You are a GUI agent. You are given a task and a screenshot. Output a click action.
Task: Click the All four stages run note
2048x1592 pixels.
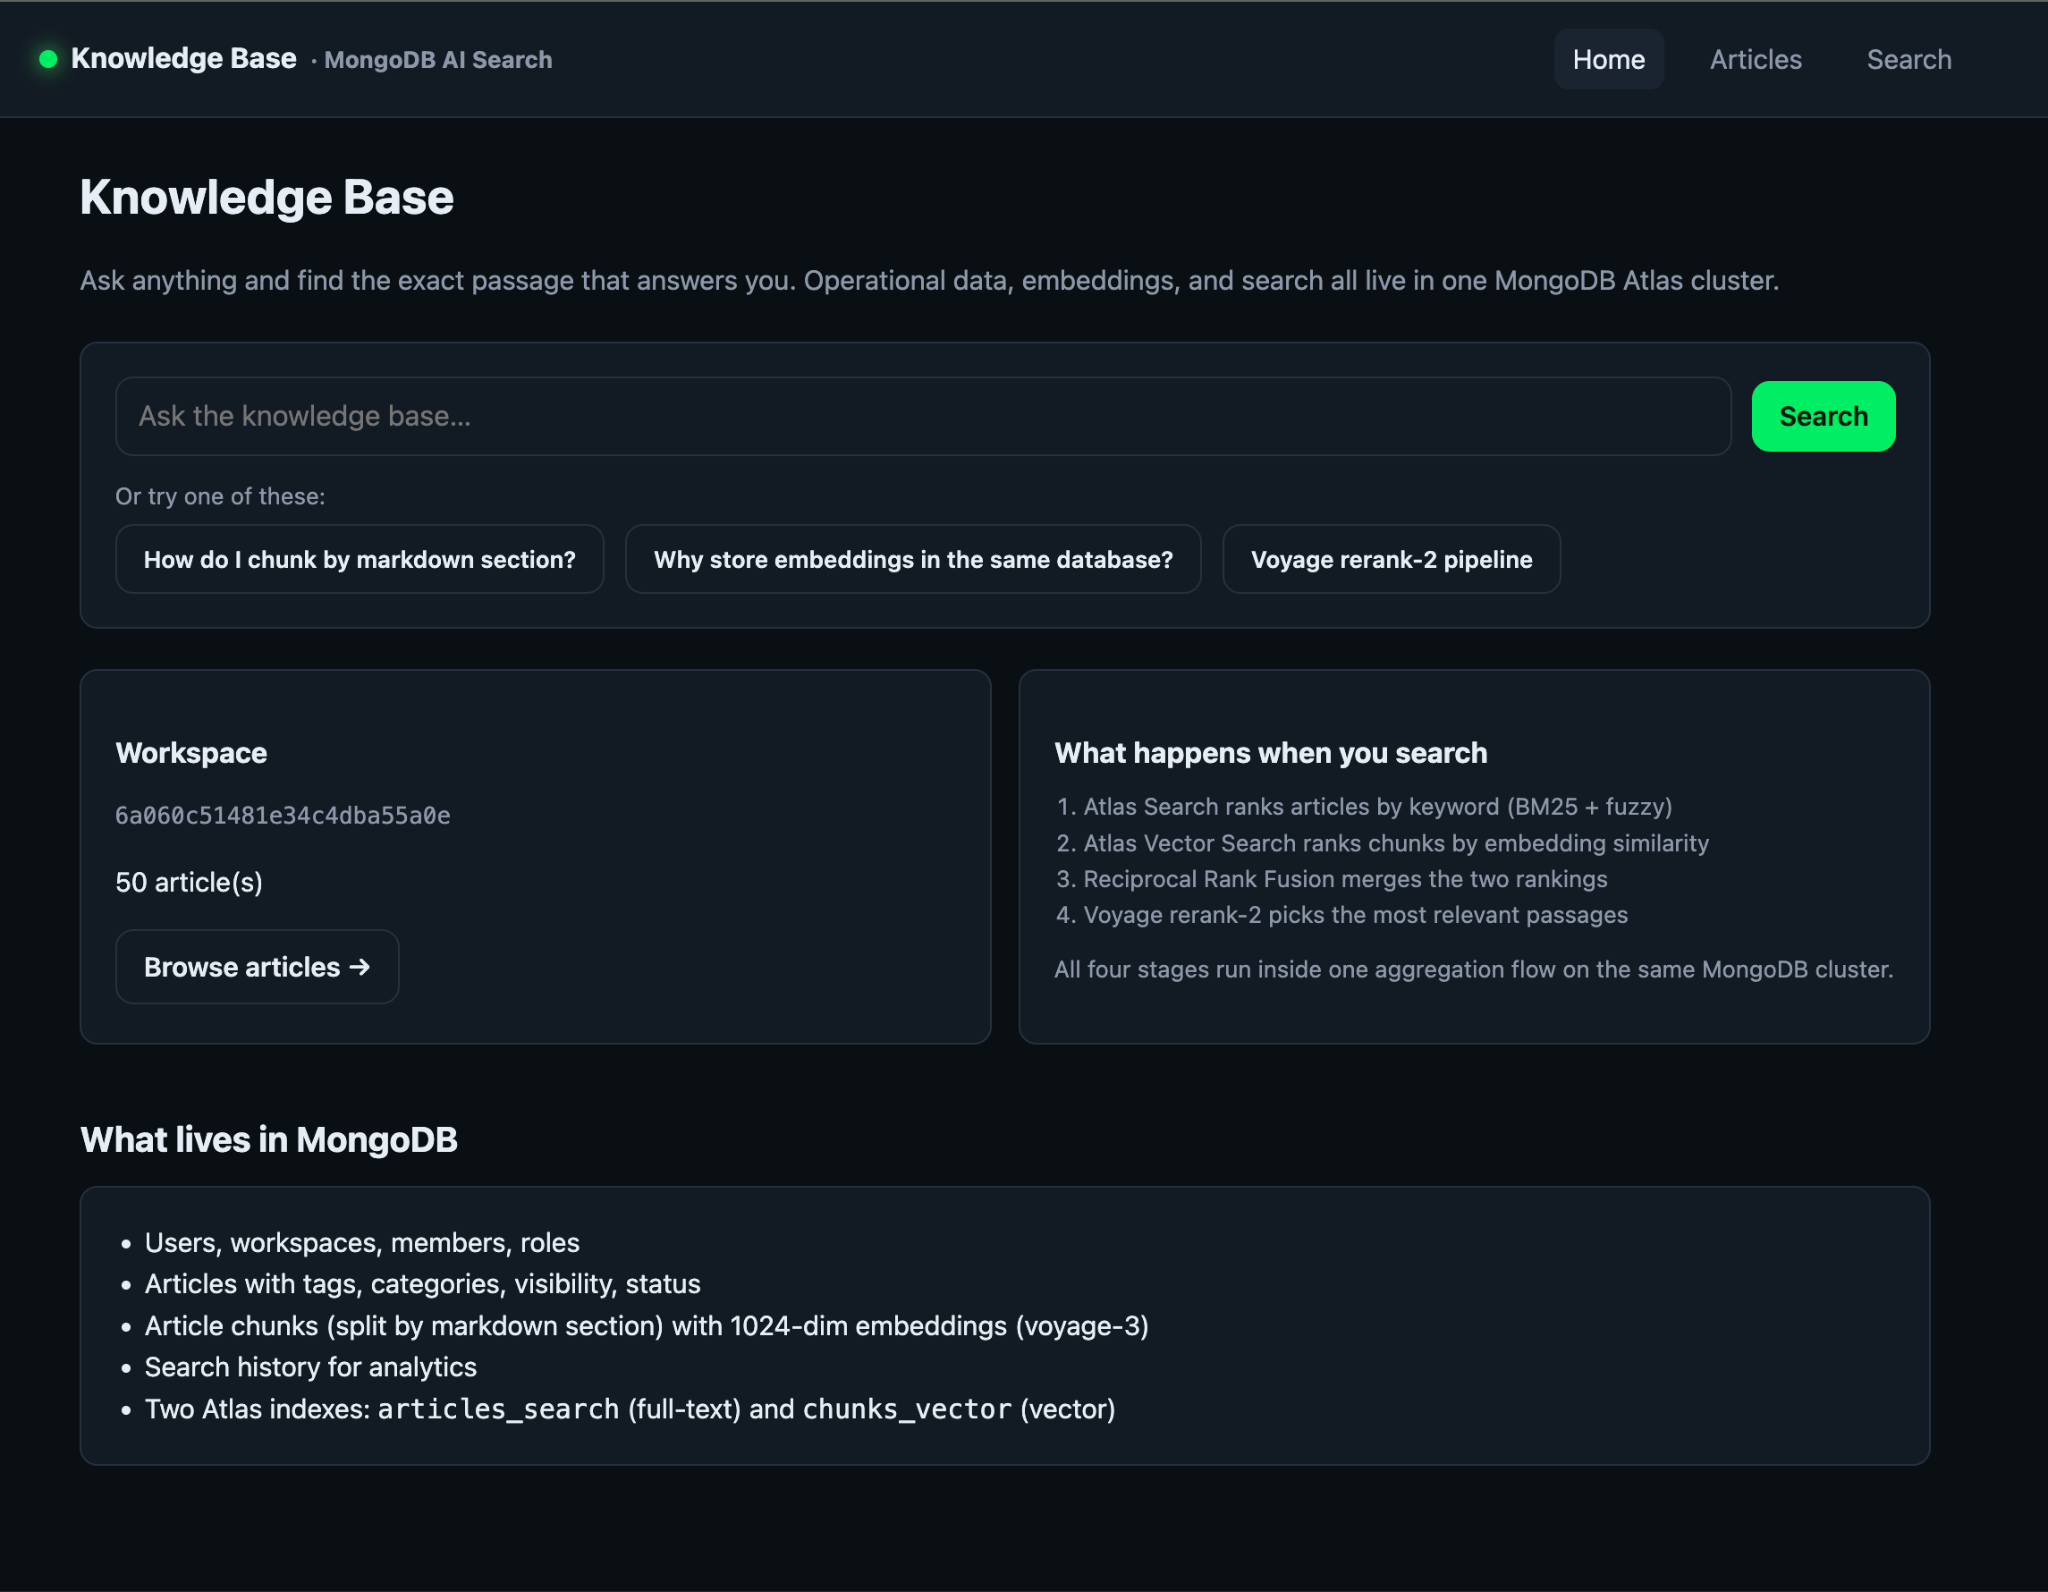[1474, 969]
